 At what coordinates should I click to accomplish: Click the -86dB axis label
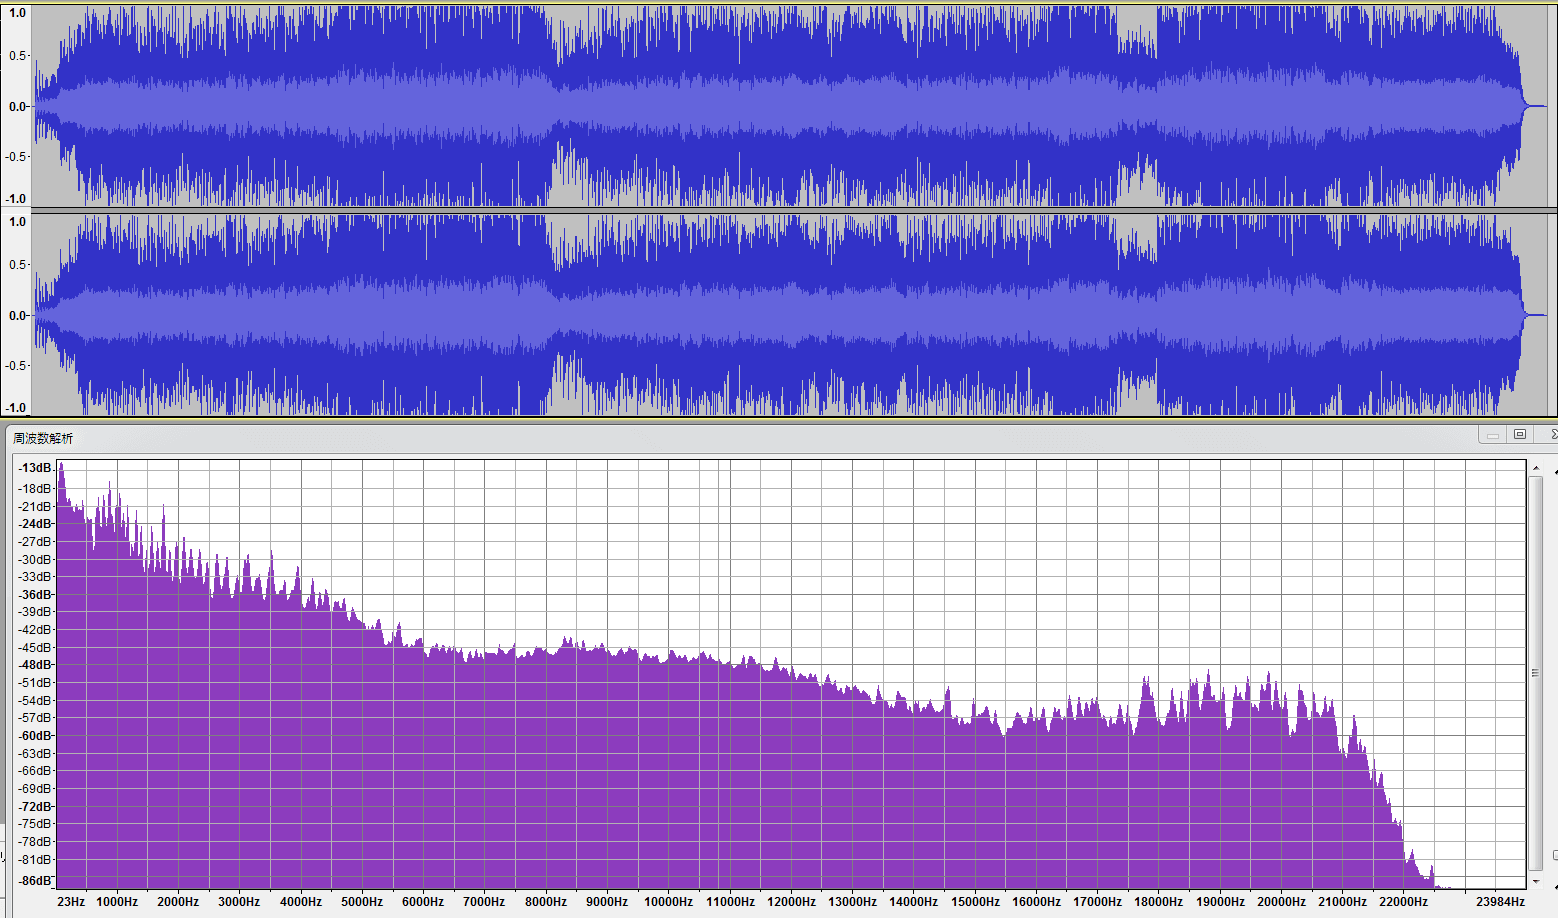35,881
